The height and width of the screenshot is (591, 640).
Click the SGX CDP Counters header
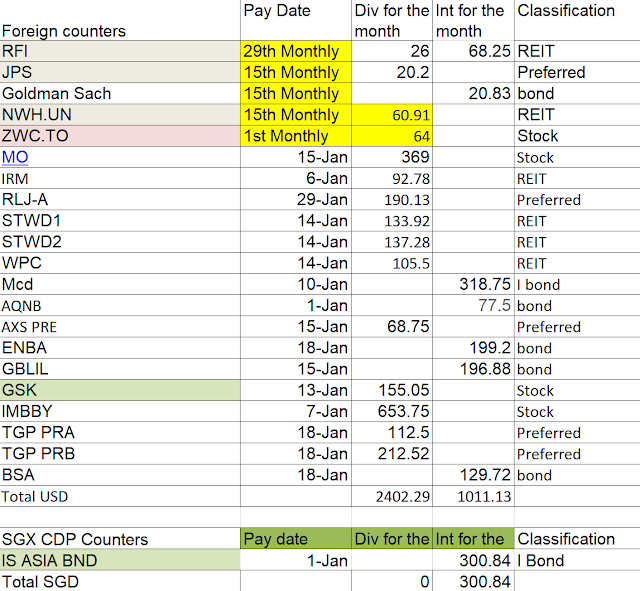tap(120, 539)
